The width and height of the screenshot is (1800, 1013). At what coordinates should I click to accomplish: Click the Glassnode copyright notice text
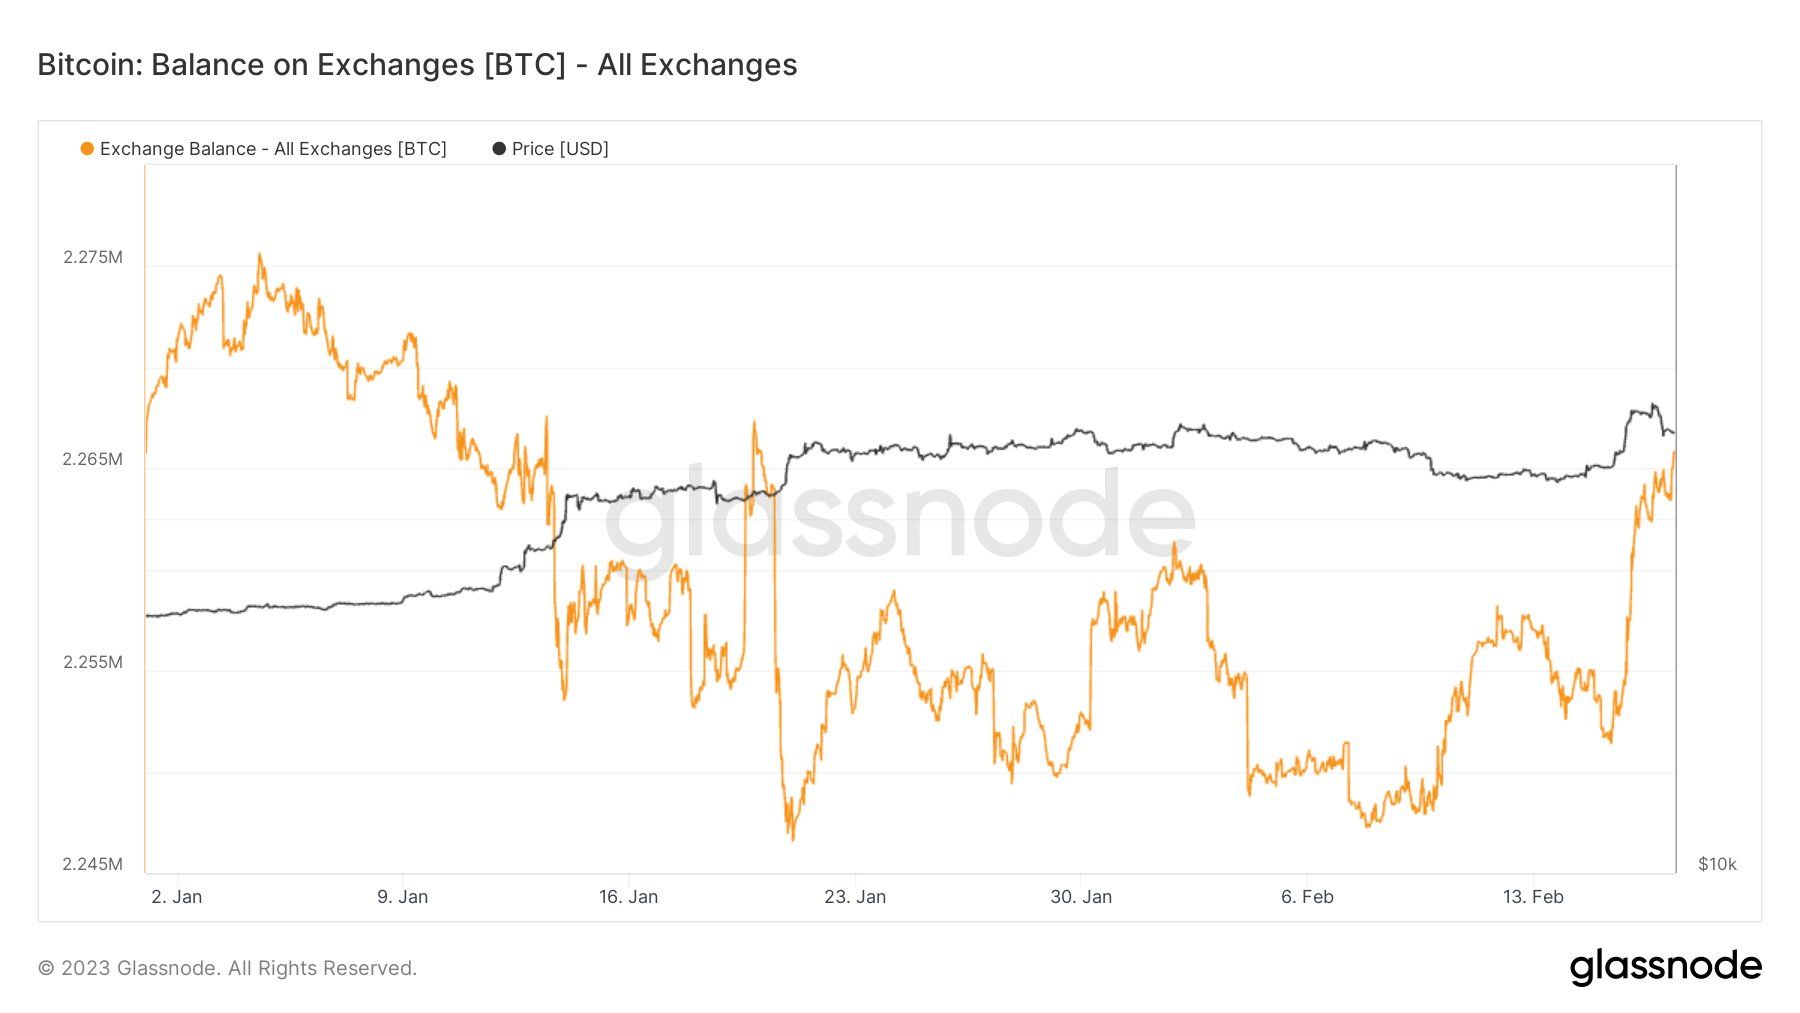click(x=227, y=968)
